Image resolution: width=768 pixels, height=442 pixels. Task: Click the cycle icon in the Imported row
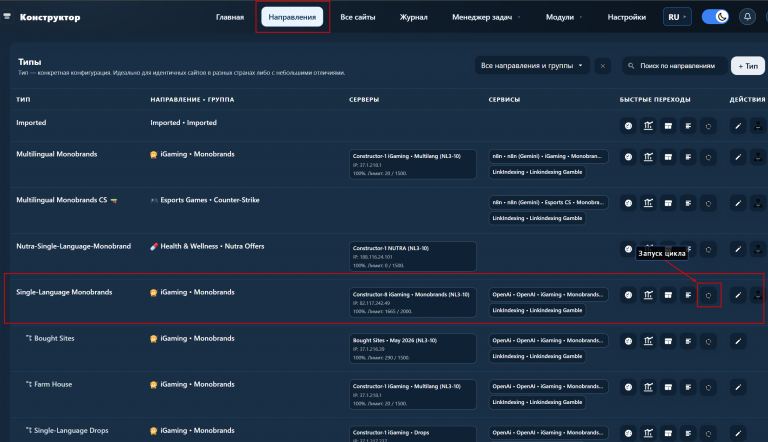(708, 126)
